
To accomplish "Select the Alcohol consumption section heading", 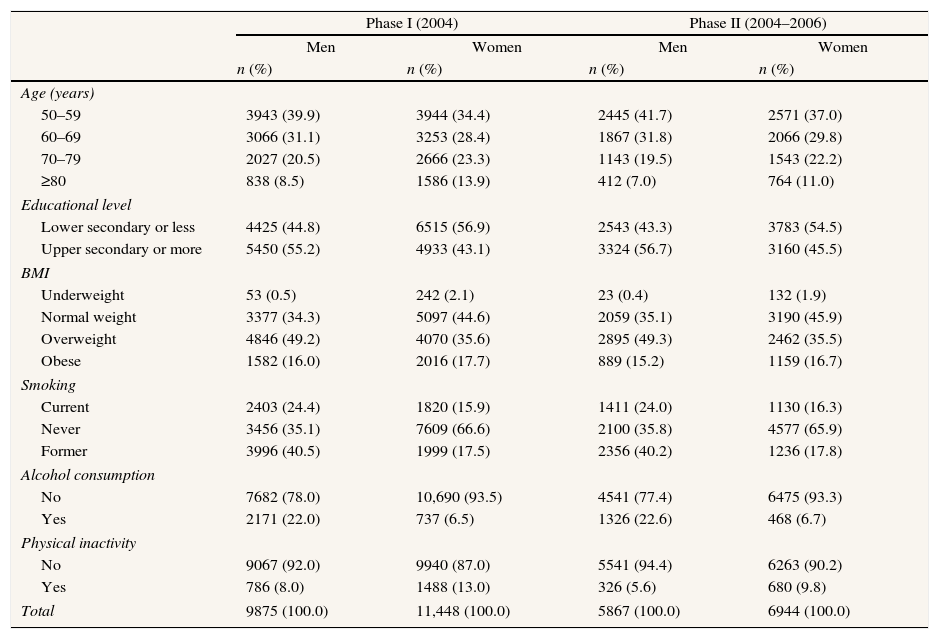I will pyautogui.click(x=88, y=475).
